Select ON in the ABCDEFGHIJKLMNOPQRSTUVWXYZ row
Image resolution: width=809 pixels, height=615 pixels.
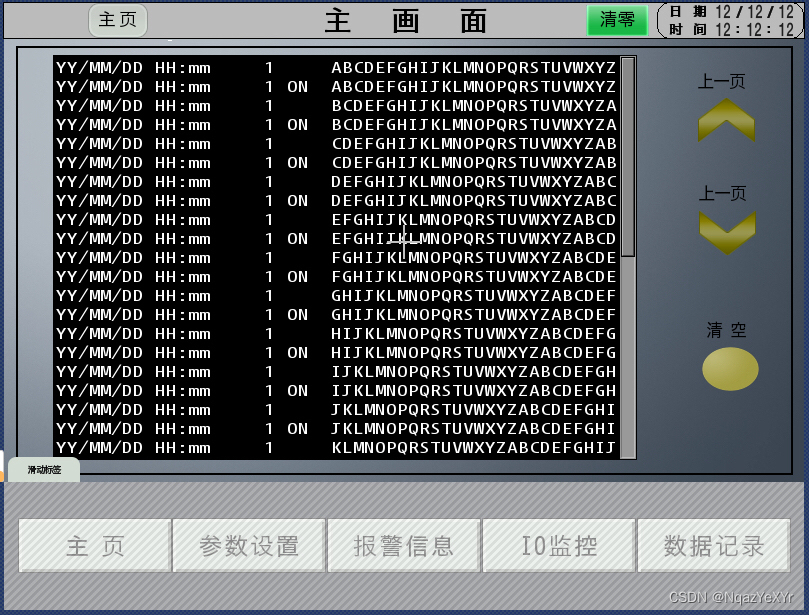[x=298, y=87]
